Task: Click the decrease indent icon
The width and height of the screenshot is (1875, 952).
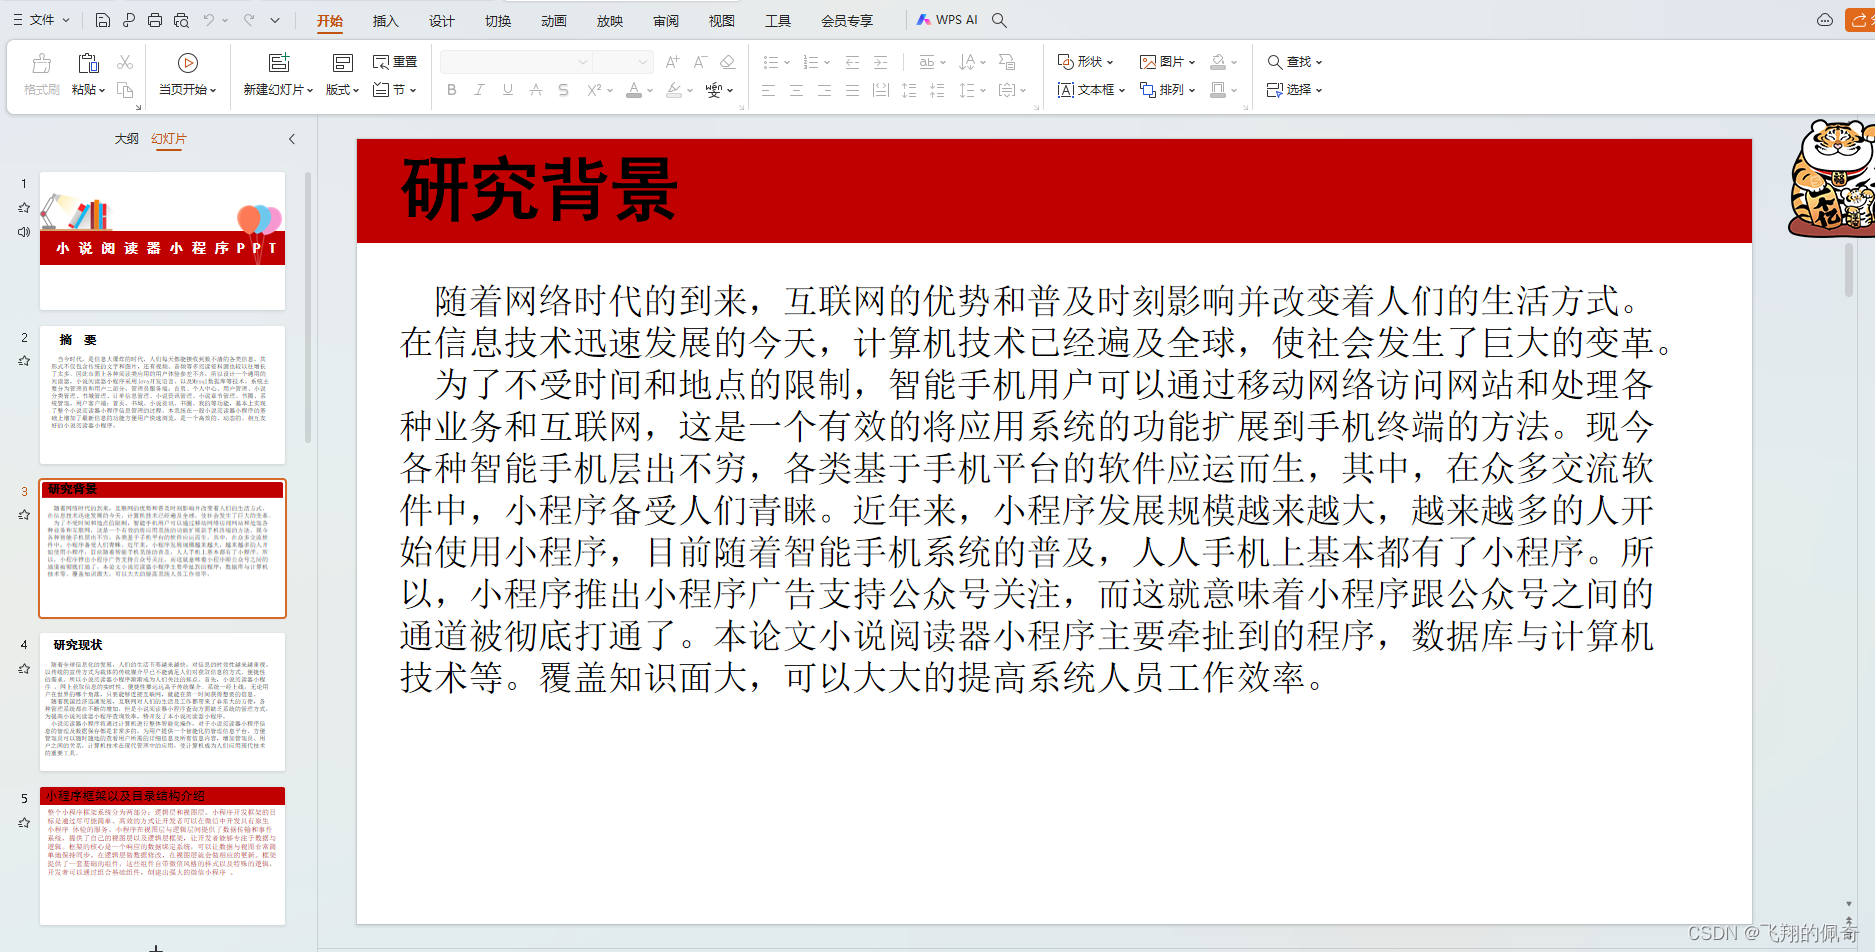Action: point(852,62)
